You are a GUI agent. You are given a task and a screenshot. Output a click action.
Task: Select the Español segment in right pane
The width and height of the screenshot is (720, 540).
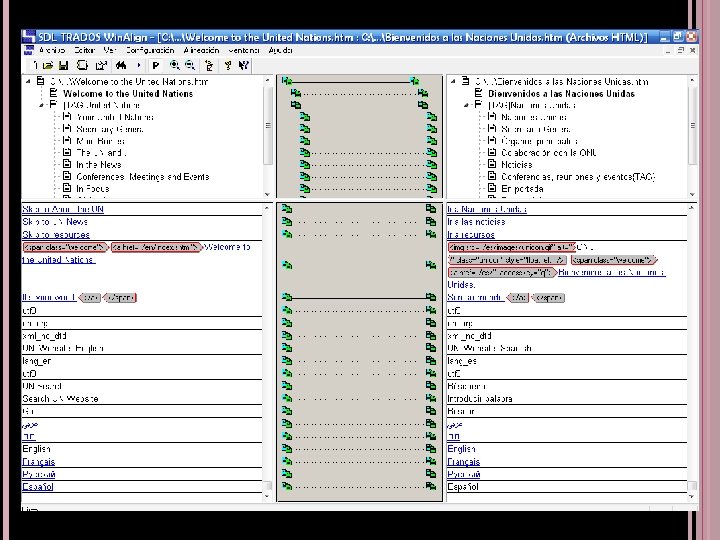coord(463,486)
